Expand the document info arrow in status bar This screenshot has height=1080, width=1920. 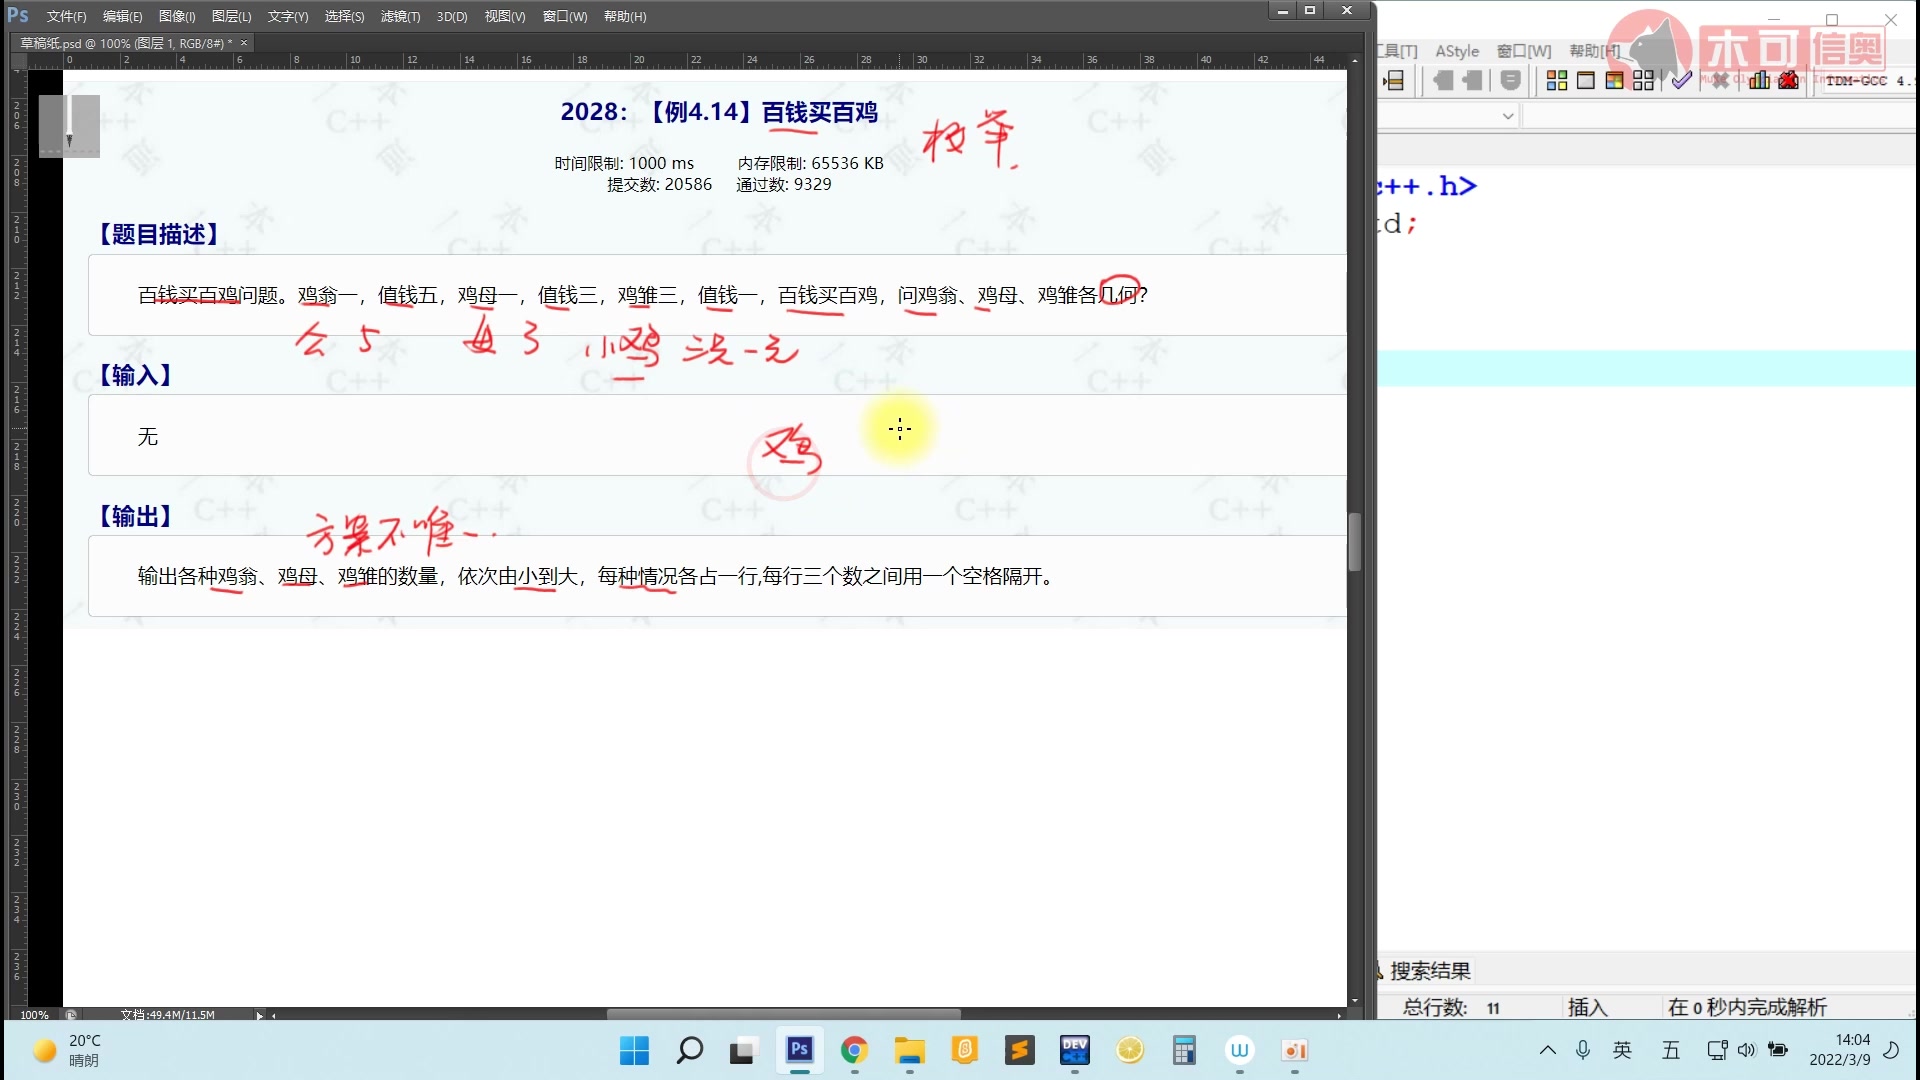pos(259,1015)
